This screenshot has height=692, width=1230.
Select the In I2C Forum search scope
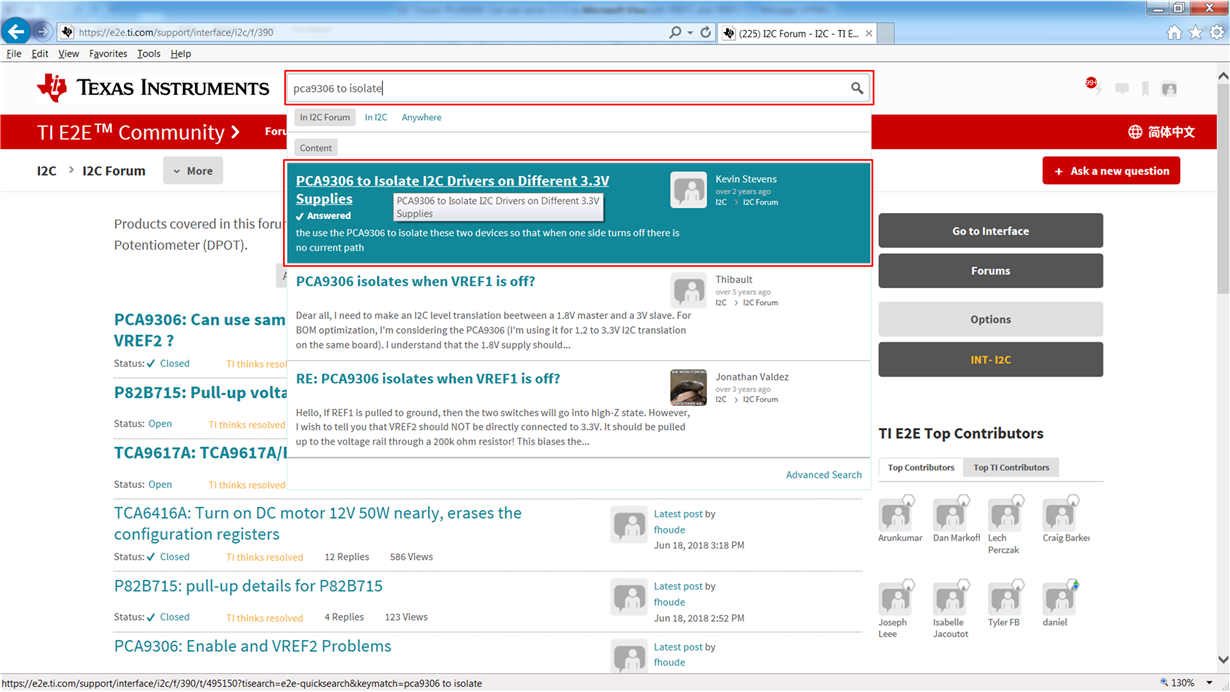click(325, 117)
